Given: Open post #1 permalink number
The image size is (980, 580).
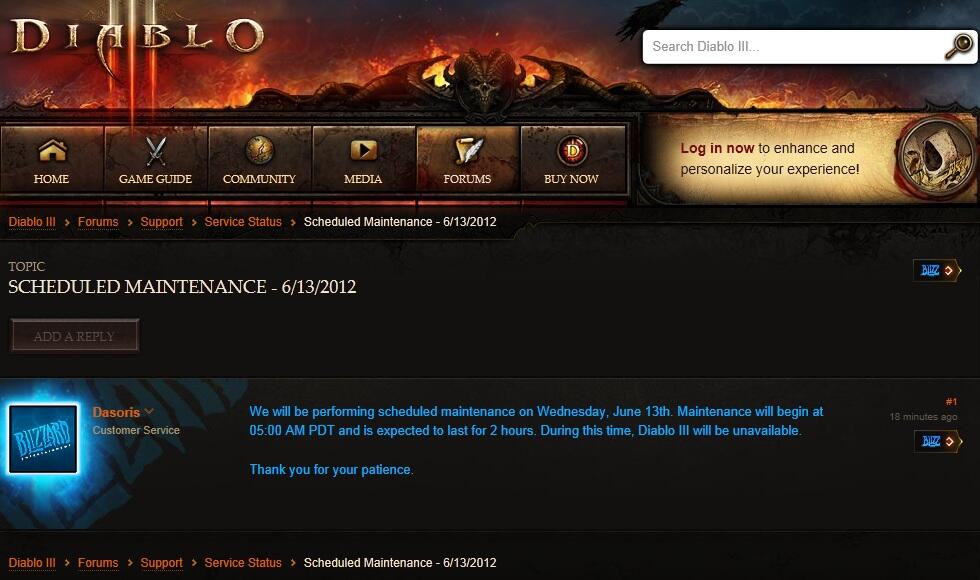Looking at the screenshot, I should [x=951, y=401].
